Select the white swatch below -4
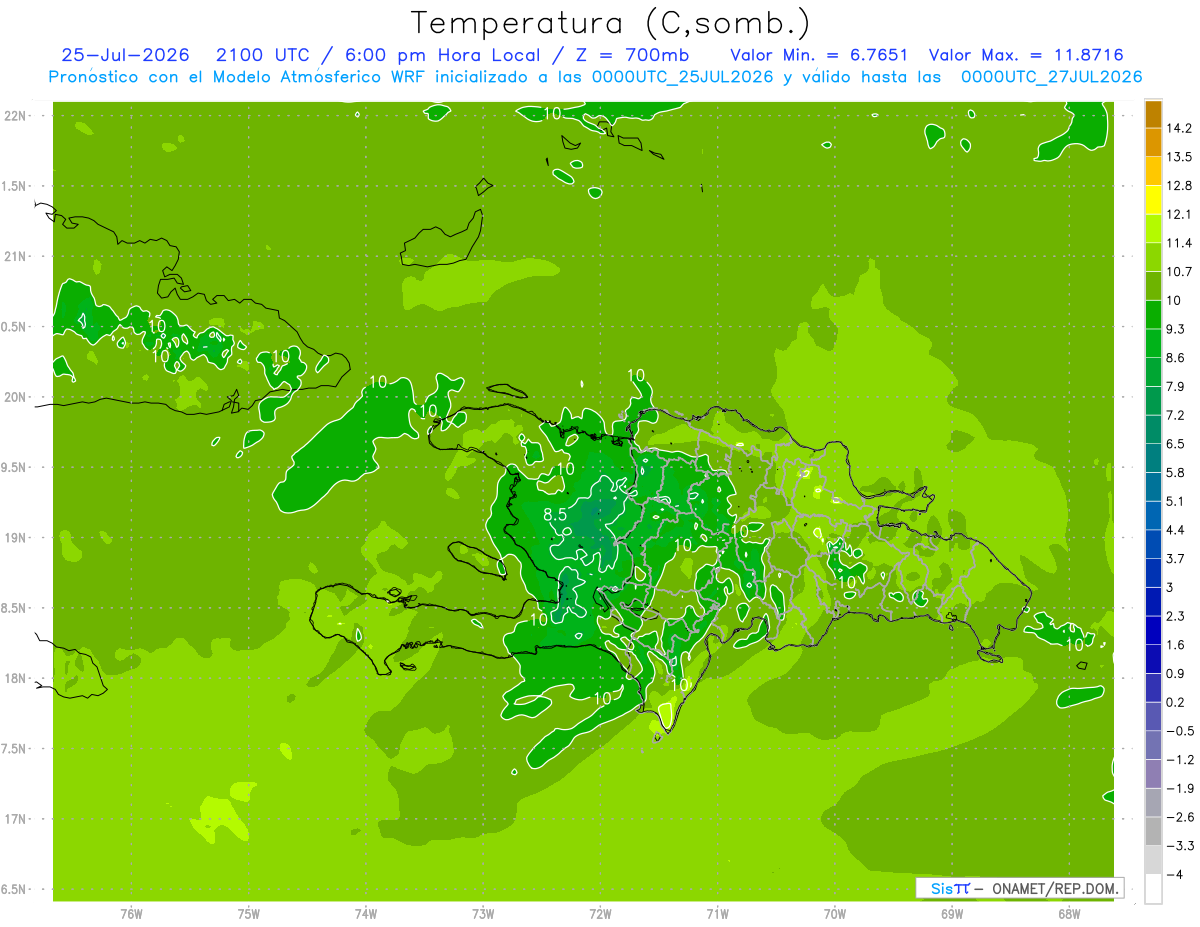Viewport: 1200px width, 927px height. (x=1153, y=888)
